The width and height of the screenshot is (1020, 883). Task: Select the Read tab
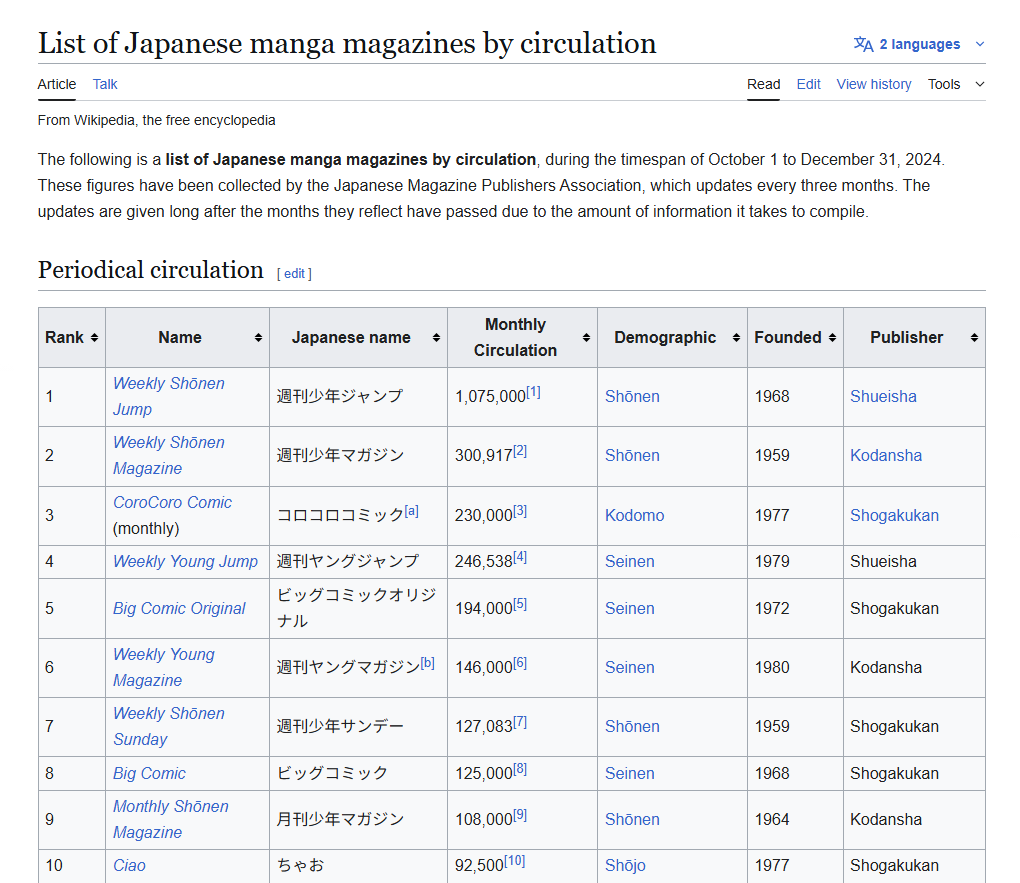[x=763, y=84]
